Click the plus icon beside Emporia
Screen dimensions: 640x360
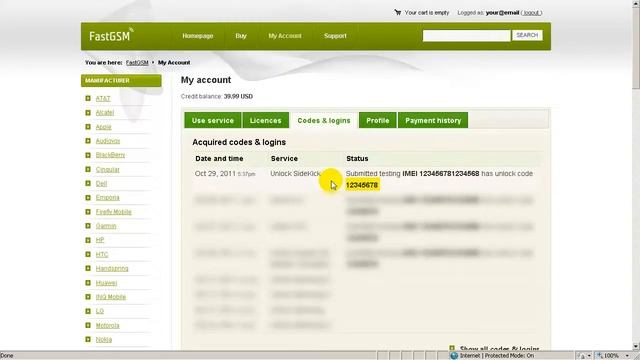click(88, 198)
